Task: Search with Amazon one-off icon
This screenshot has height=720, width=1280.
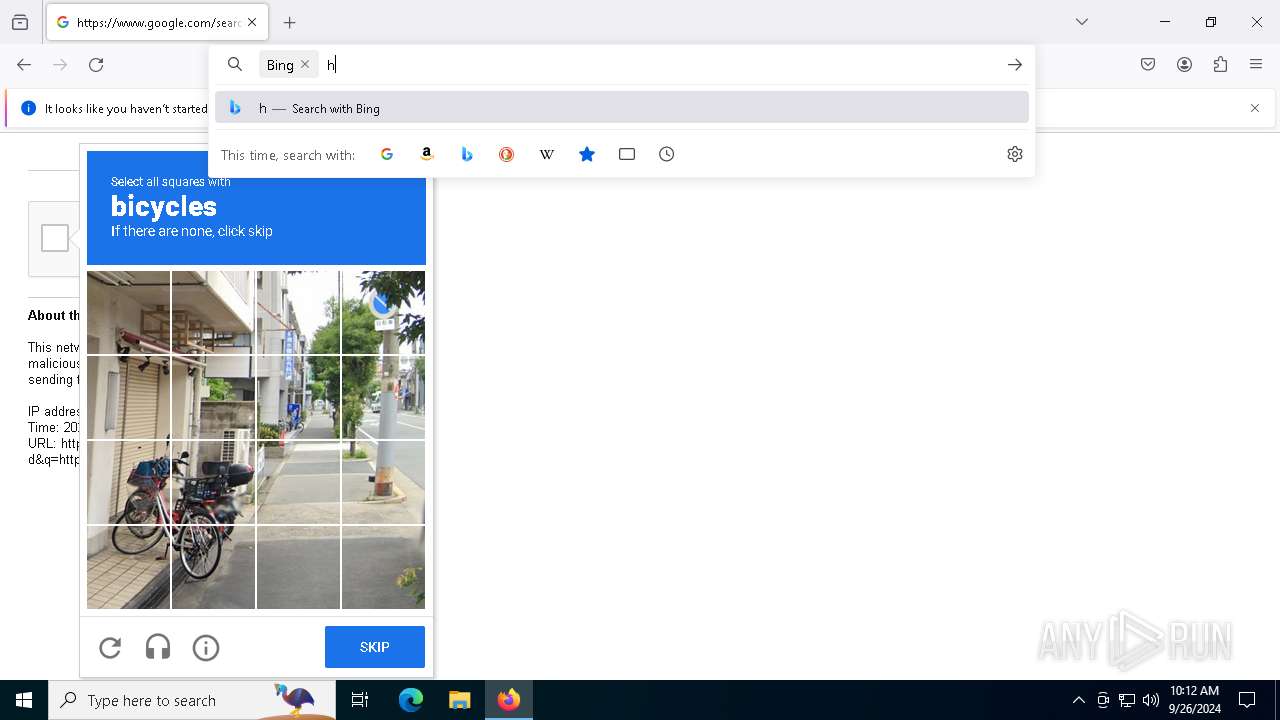Action: [x=427, y=154]
